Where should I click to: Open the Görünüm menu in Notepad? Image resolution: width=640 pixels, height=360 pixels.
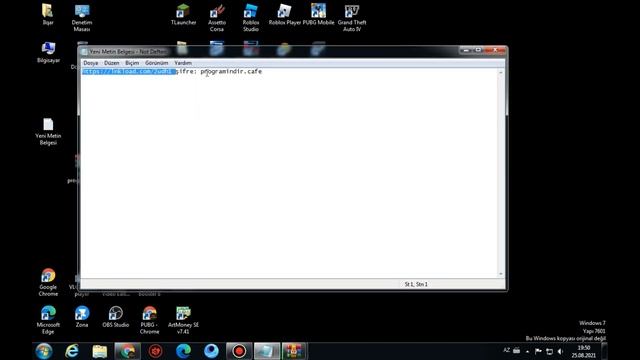tap(157, 63)
